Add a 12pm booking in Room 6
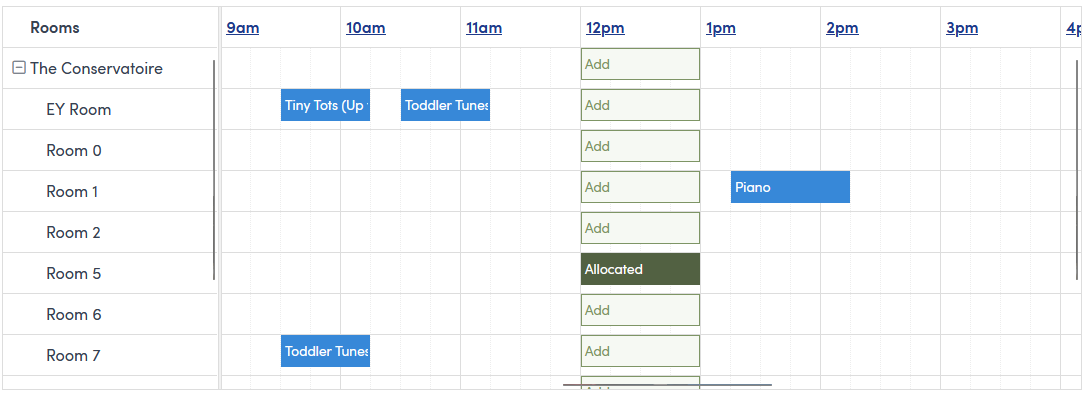The width and height of the screenshot is (1088, 397). pyautogui.click(x=640, y=310)
